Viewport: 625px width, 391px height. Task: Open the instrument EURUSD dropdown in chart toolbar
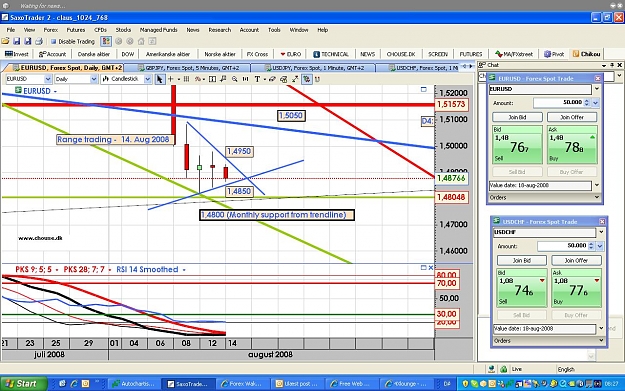tap(47, 79)
